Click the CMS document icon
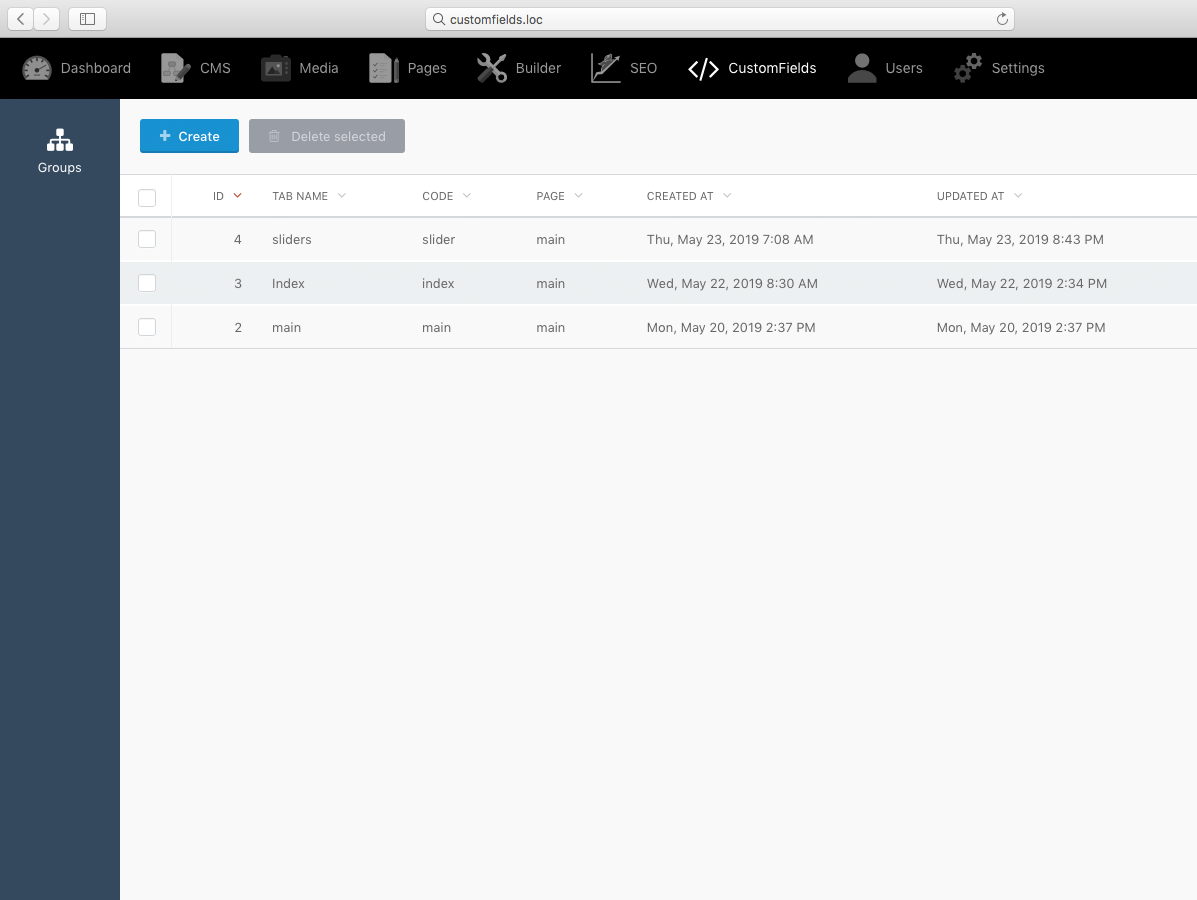Viewport: 1197px width, 900px height. pyautogui.click(x=175, y=68)
